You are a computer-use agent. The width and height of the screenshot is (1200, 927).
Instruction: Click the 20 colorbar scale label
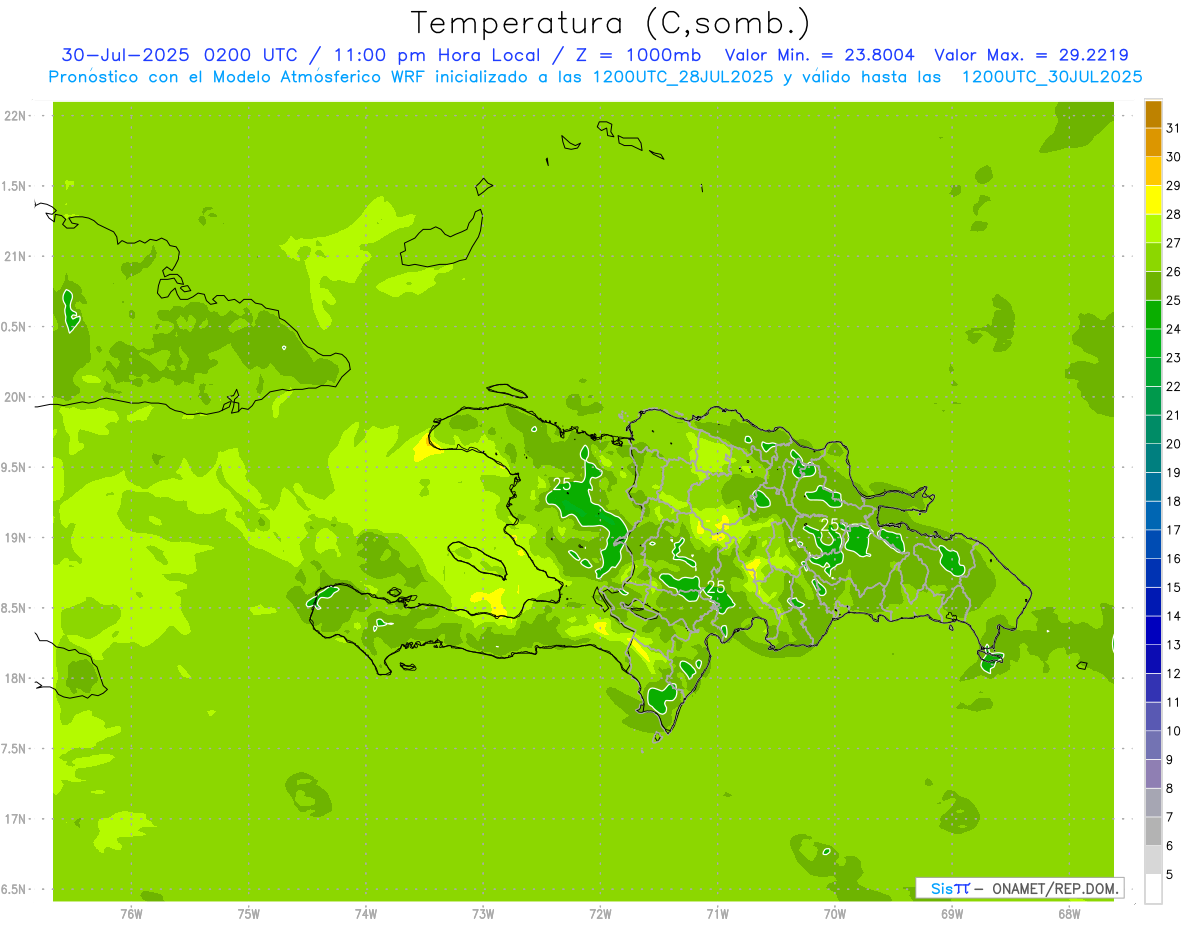point(1174,444)
